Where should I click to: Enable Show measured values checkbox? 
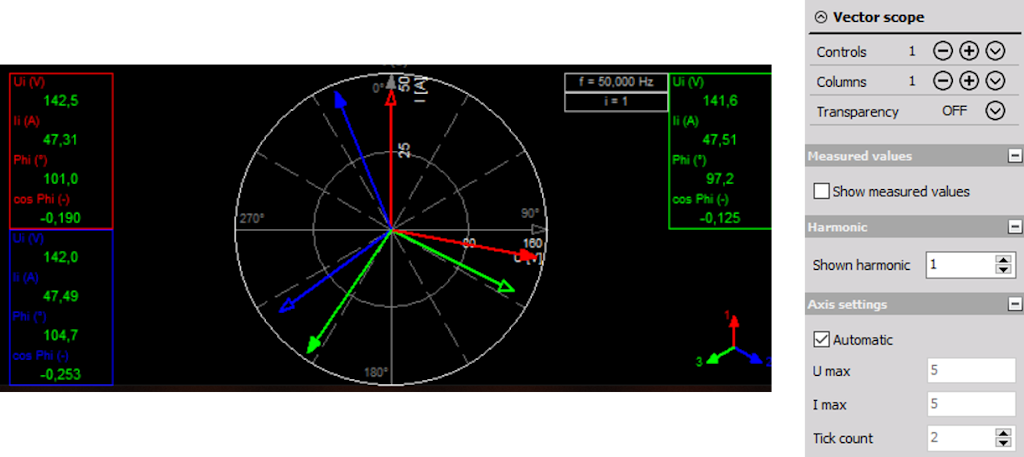coord(821,191)
